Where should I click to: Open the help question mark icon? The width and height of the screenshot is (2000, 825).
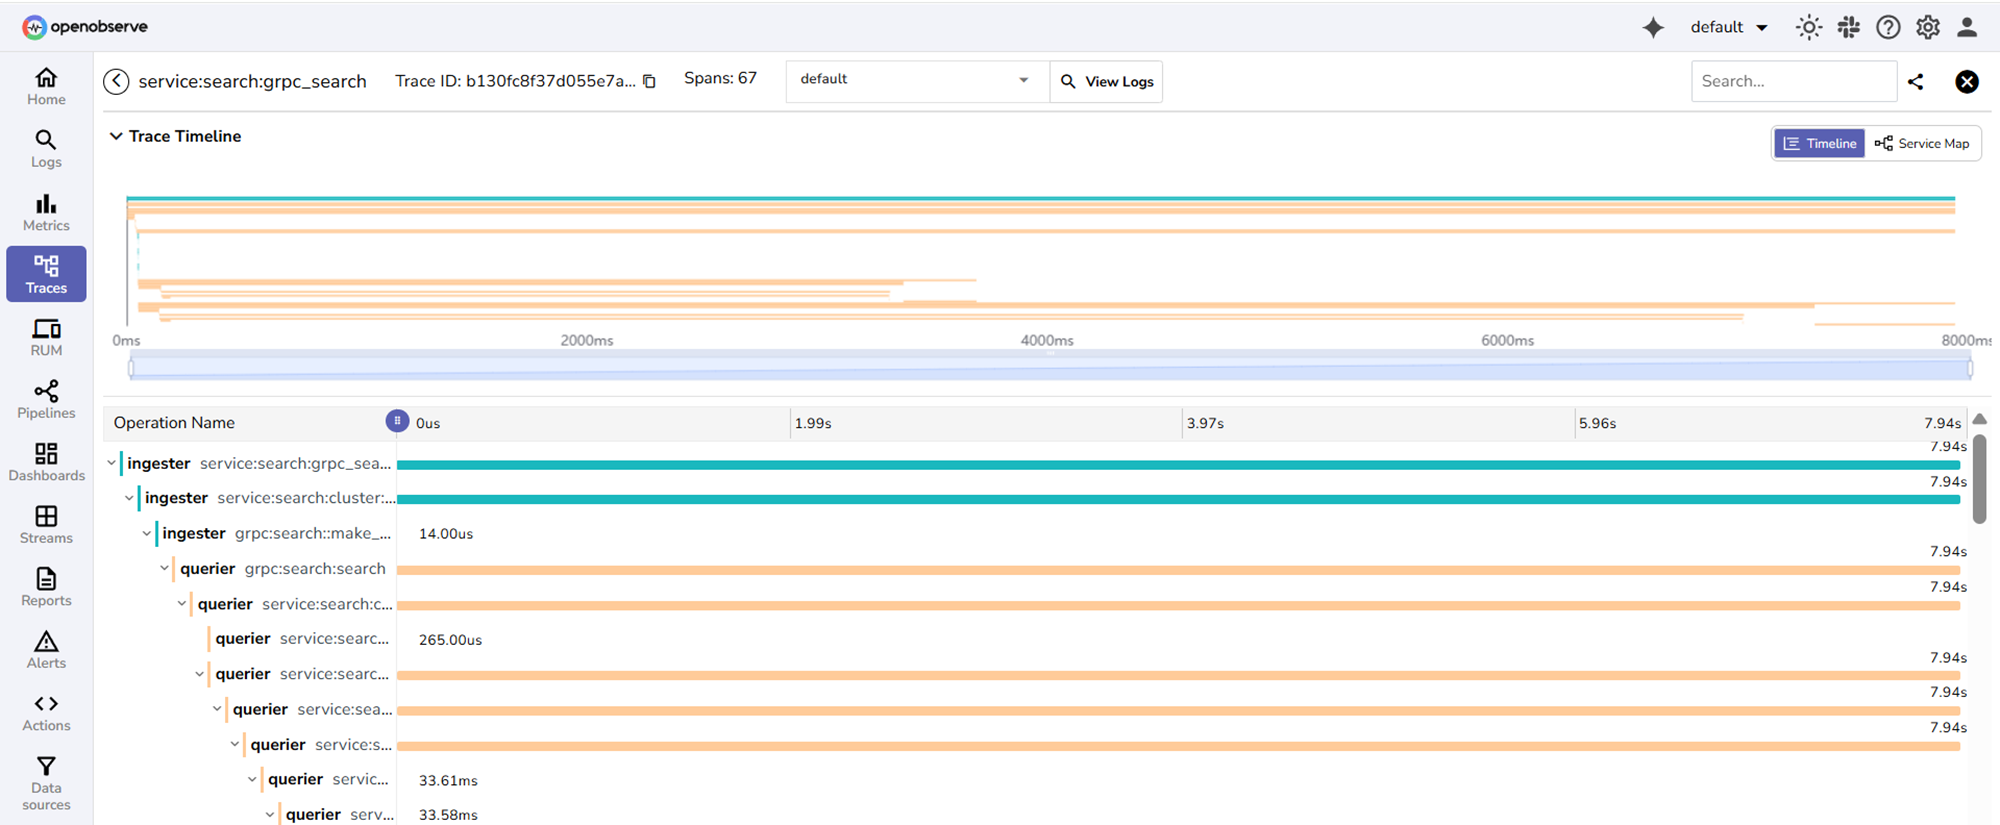tap(1888, 28)
